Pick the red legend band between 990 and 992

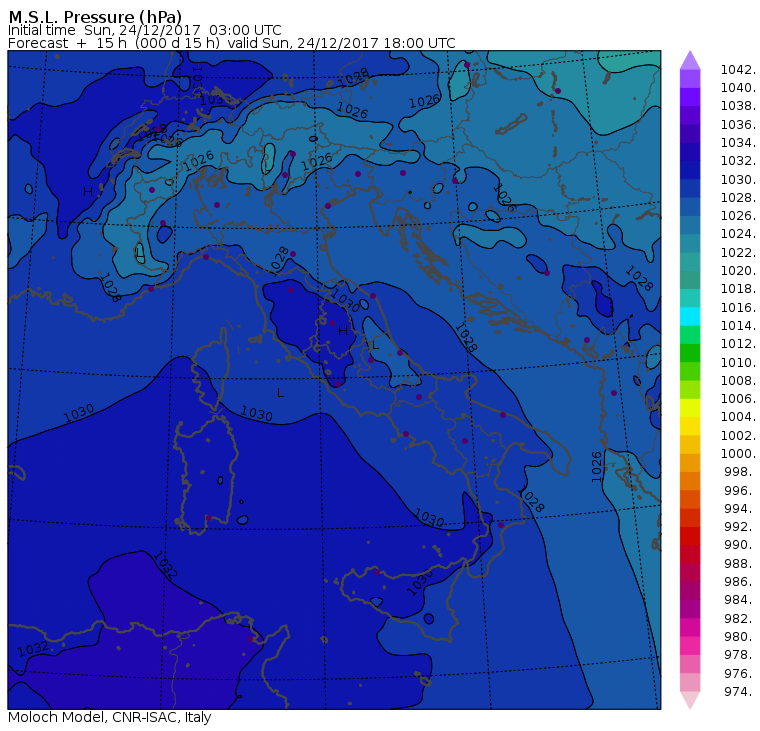pyautogui.click(x=690, y=536)
